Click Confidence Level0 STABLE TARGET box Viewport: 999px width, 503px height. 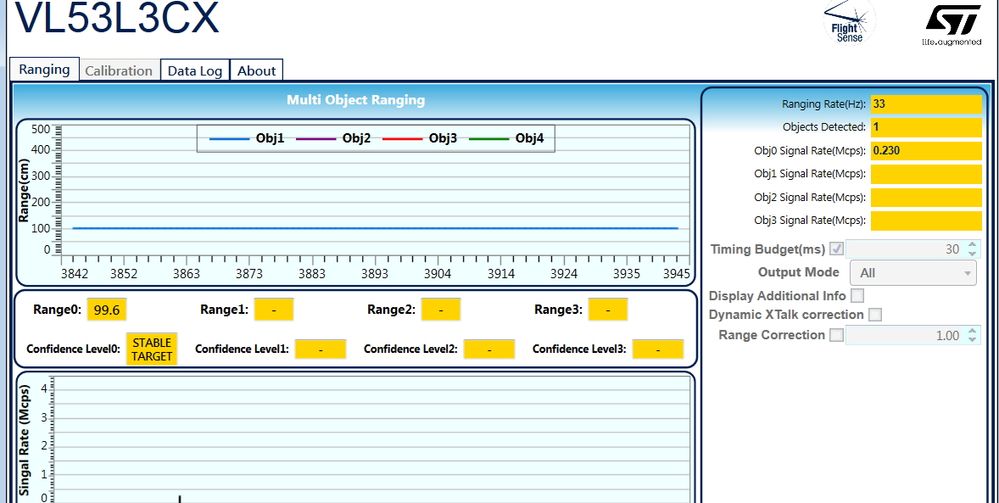(152, 349)
